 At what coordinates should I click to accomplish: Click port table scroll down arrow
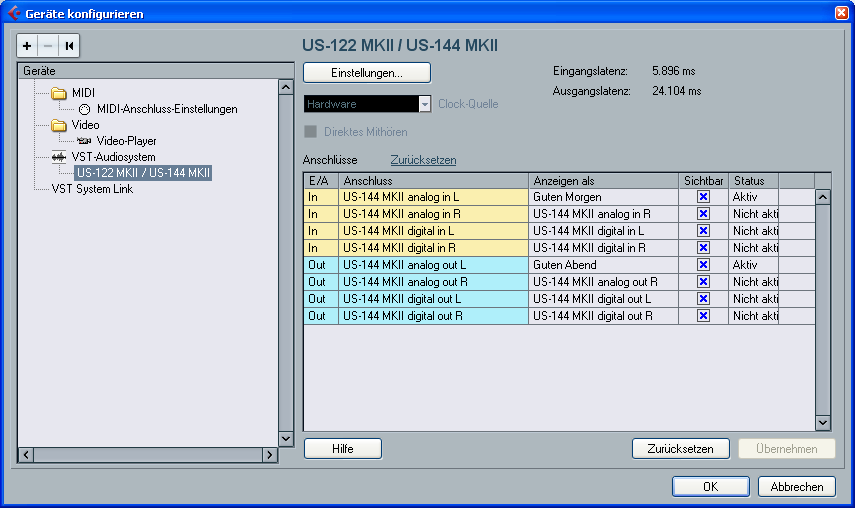(823, 422)
